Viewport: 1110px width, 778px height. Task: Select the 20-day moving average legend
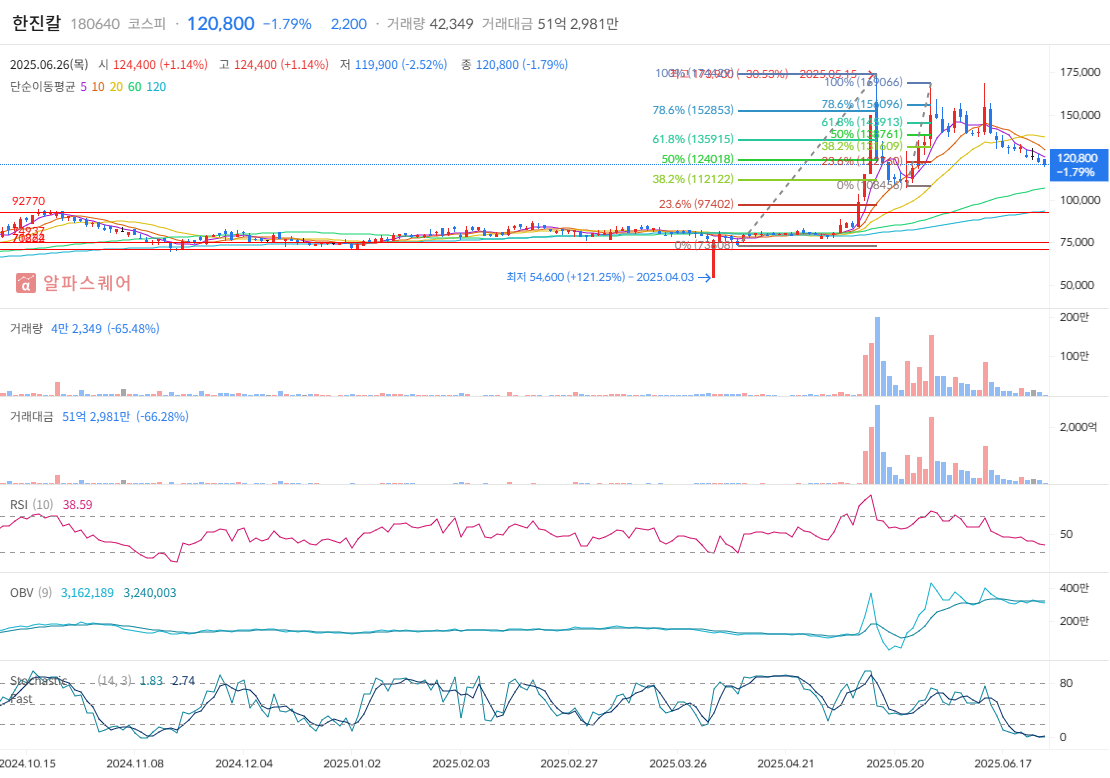tap(116, 86)
